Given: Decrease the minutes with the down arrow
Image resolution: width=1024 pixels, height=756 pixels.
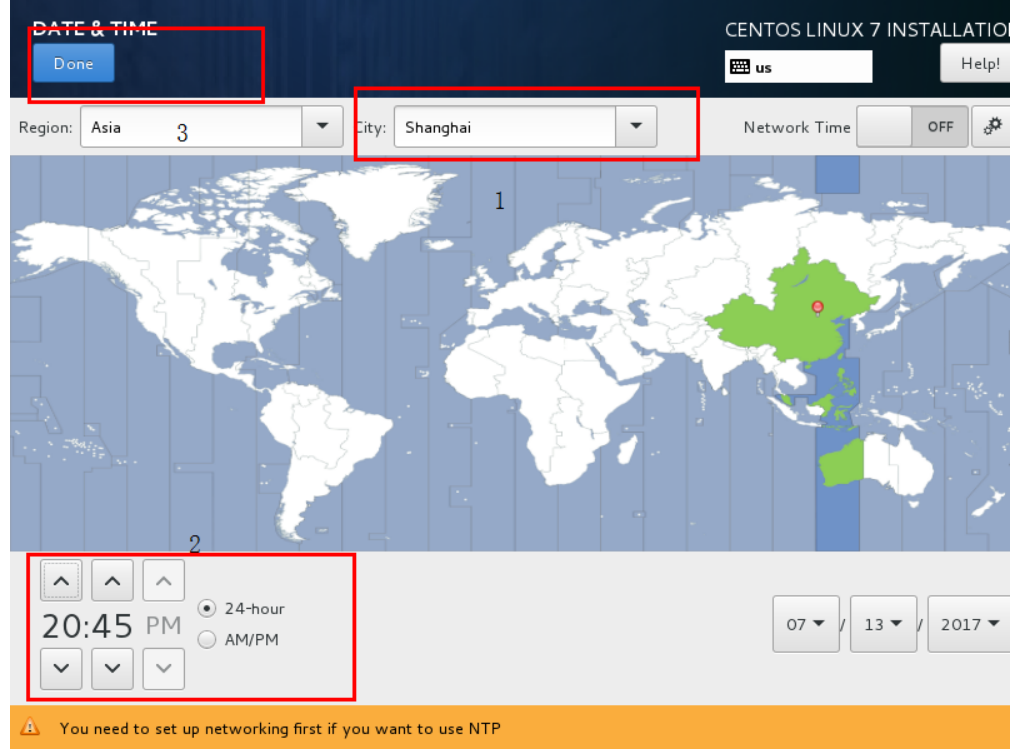Looking at the screenshot, I should point(112,669).
